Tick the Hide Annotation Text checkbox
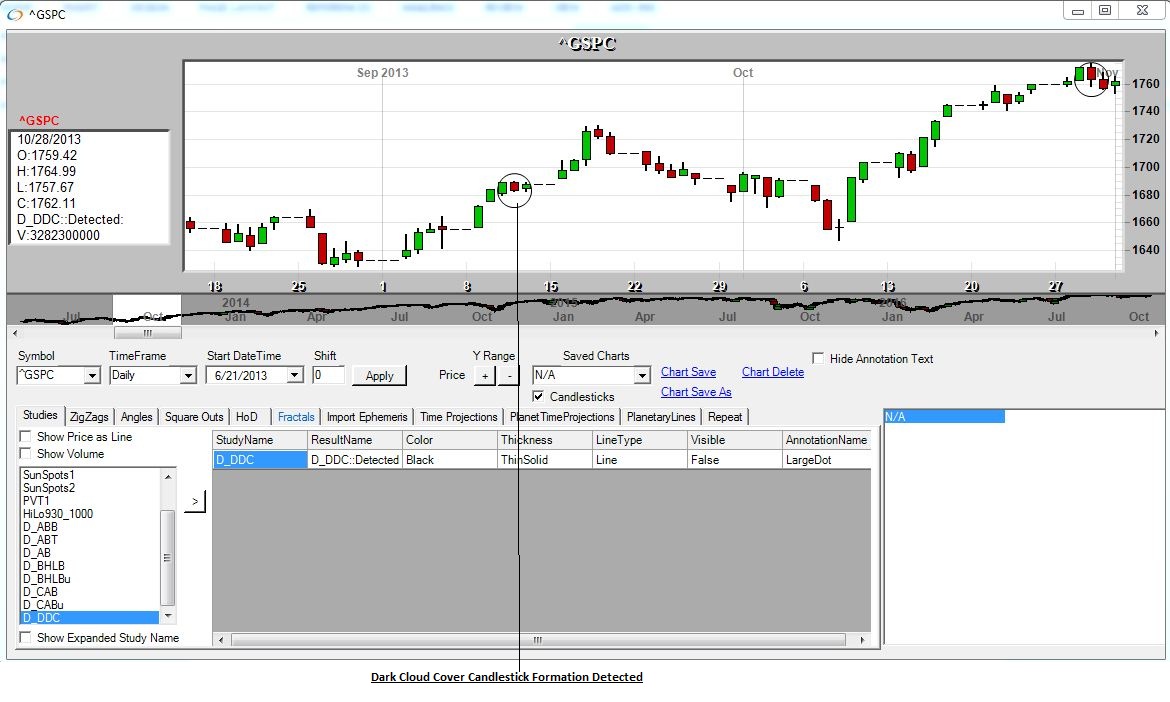1170x702 pixels. 818,359
